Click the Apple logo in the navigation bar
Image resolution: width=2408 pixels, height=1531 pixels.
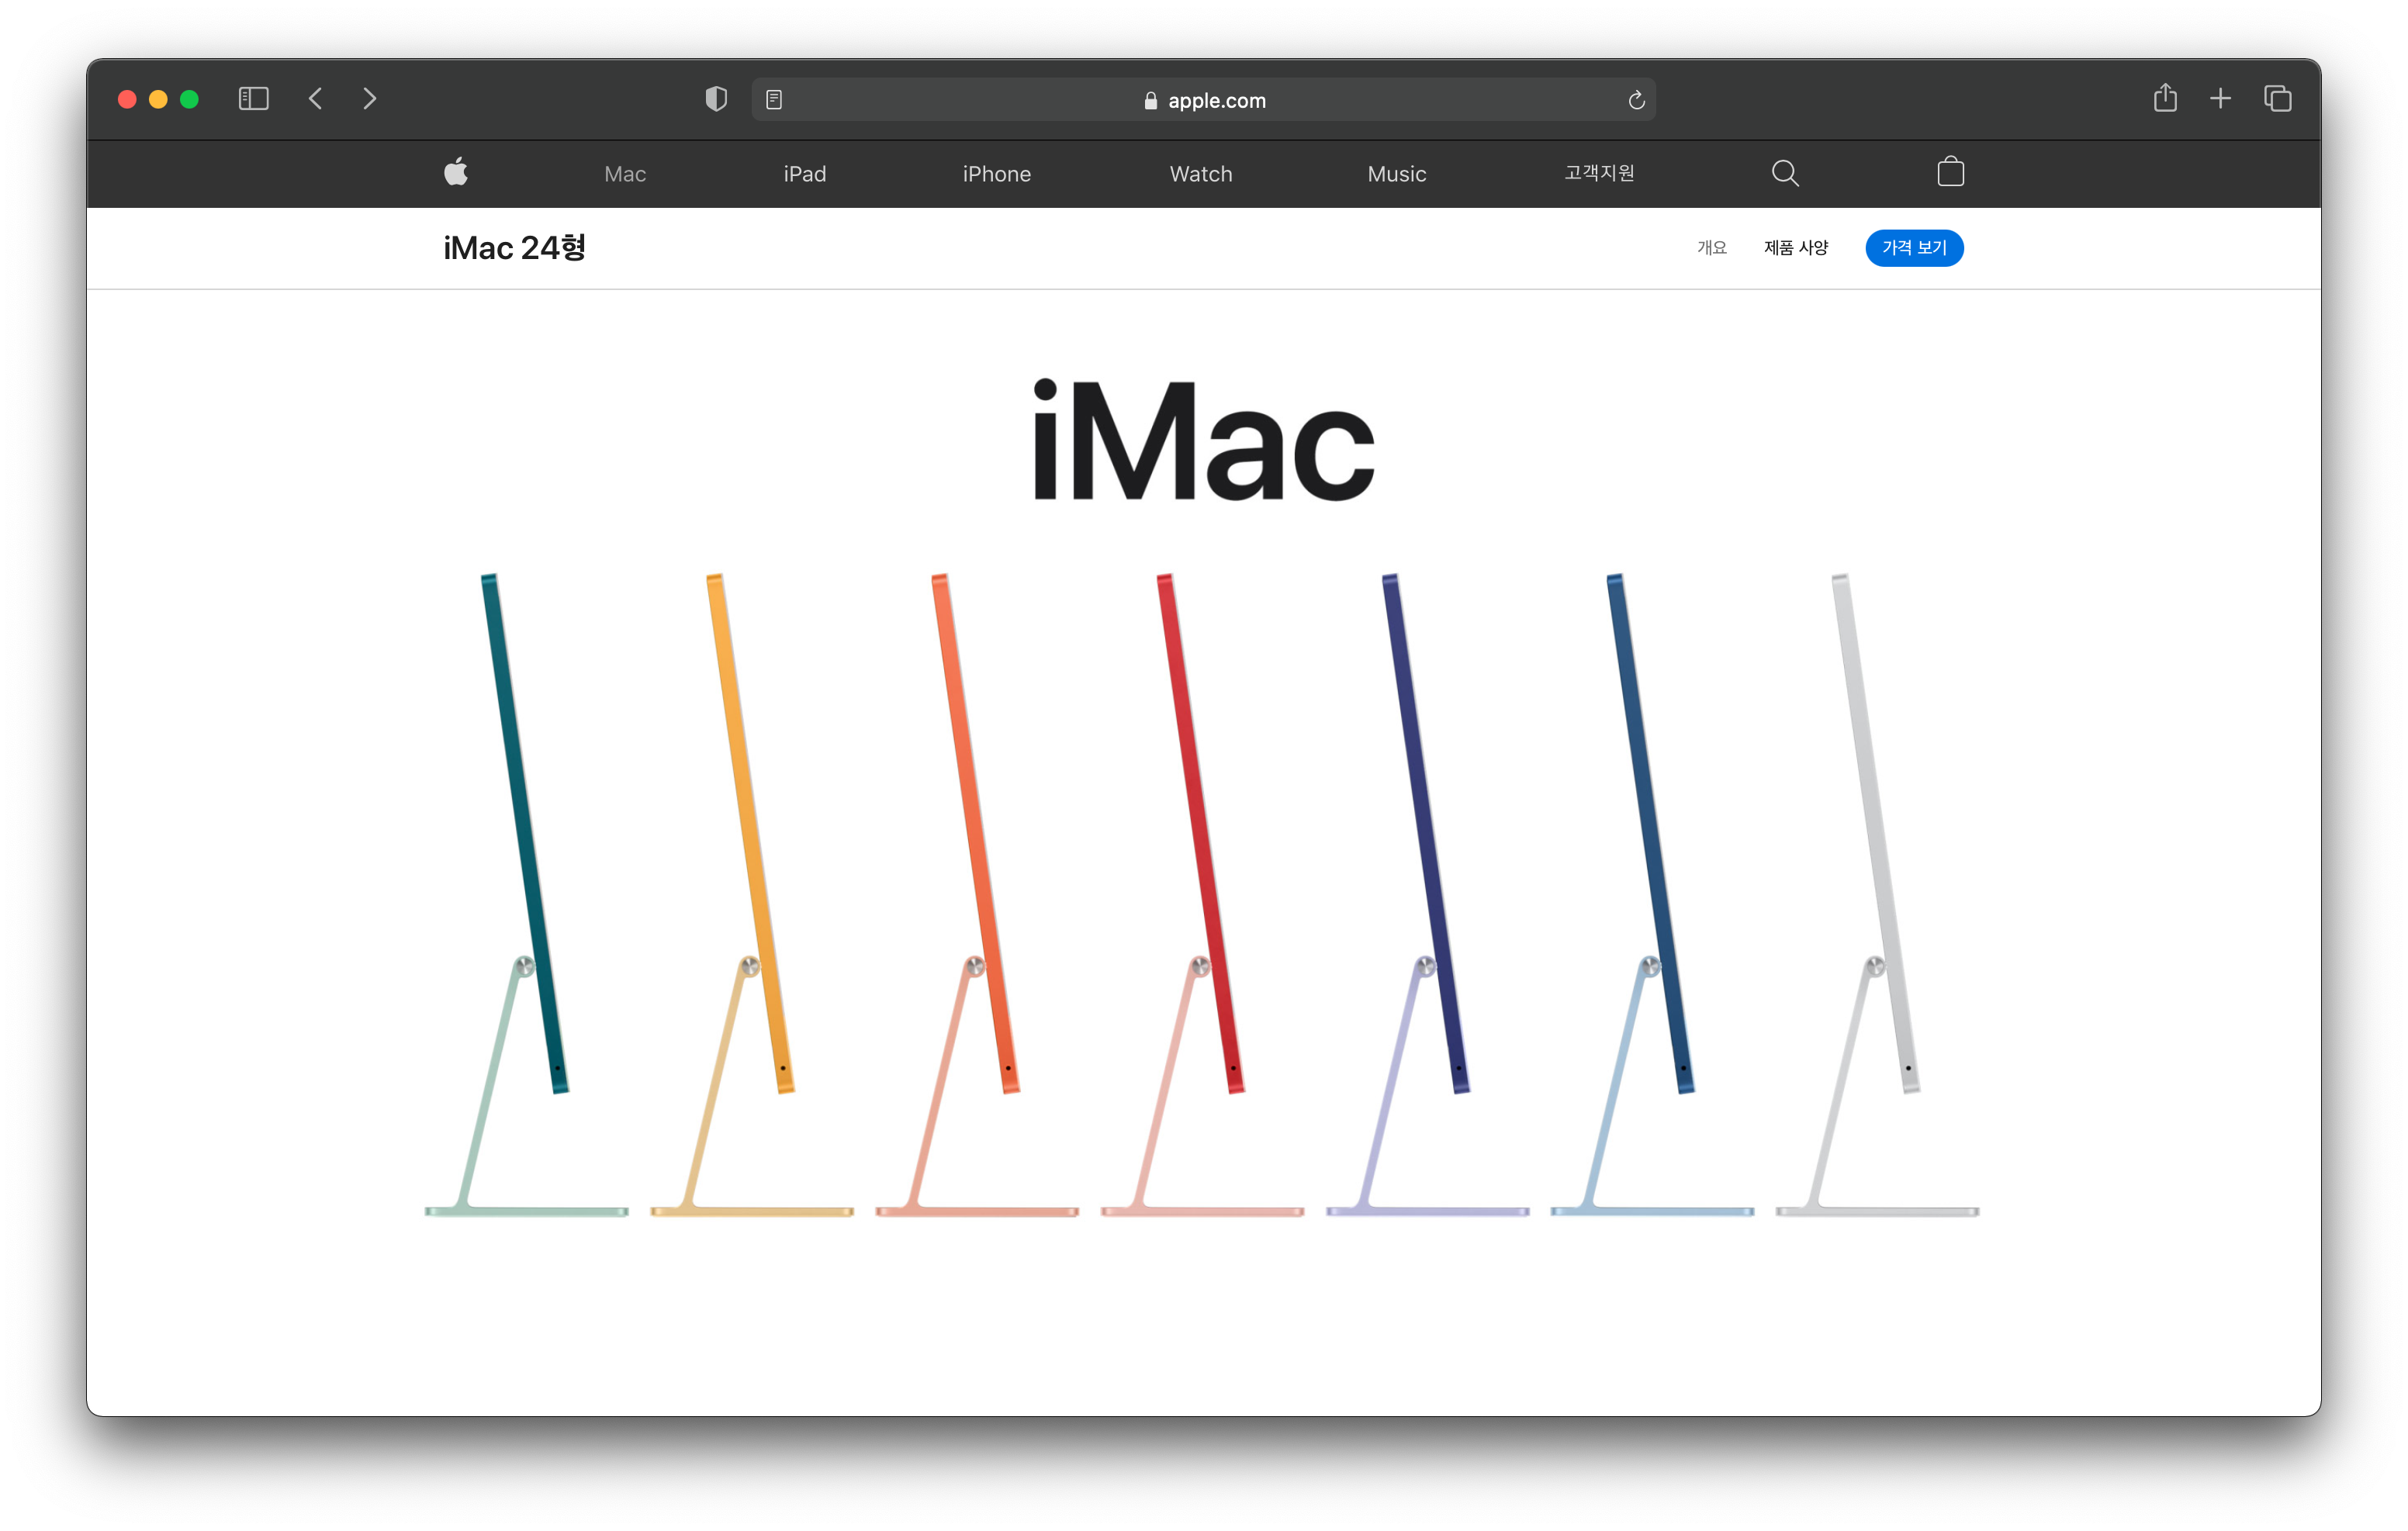tap(456, 172)
